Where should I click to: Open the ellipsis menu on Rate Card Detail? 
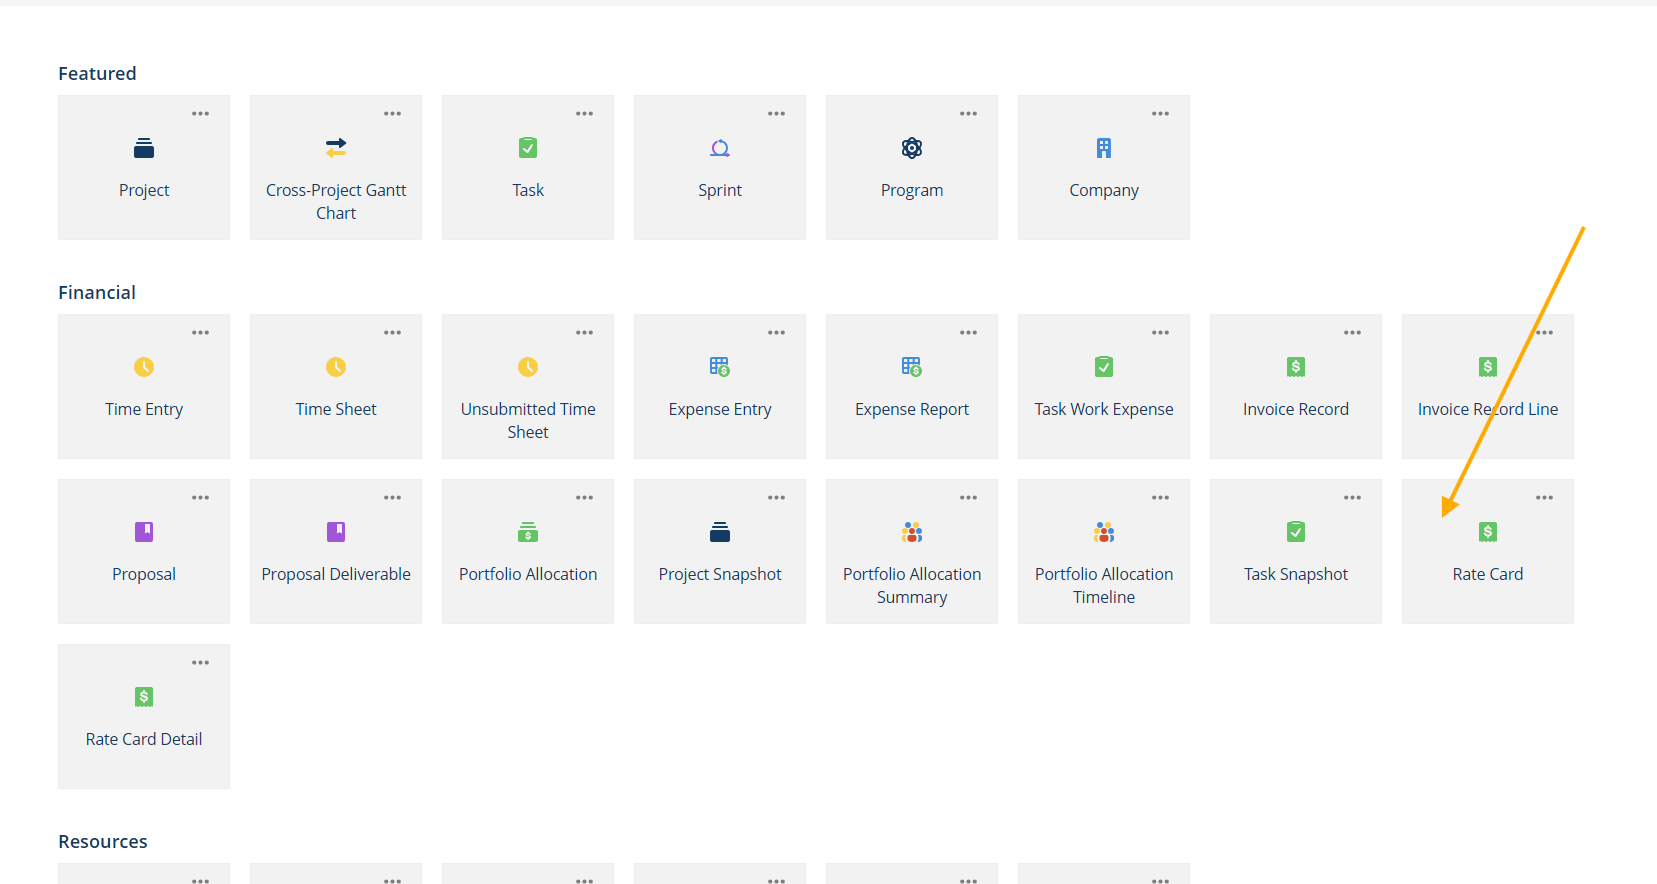[201, 663]
